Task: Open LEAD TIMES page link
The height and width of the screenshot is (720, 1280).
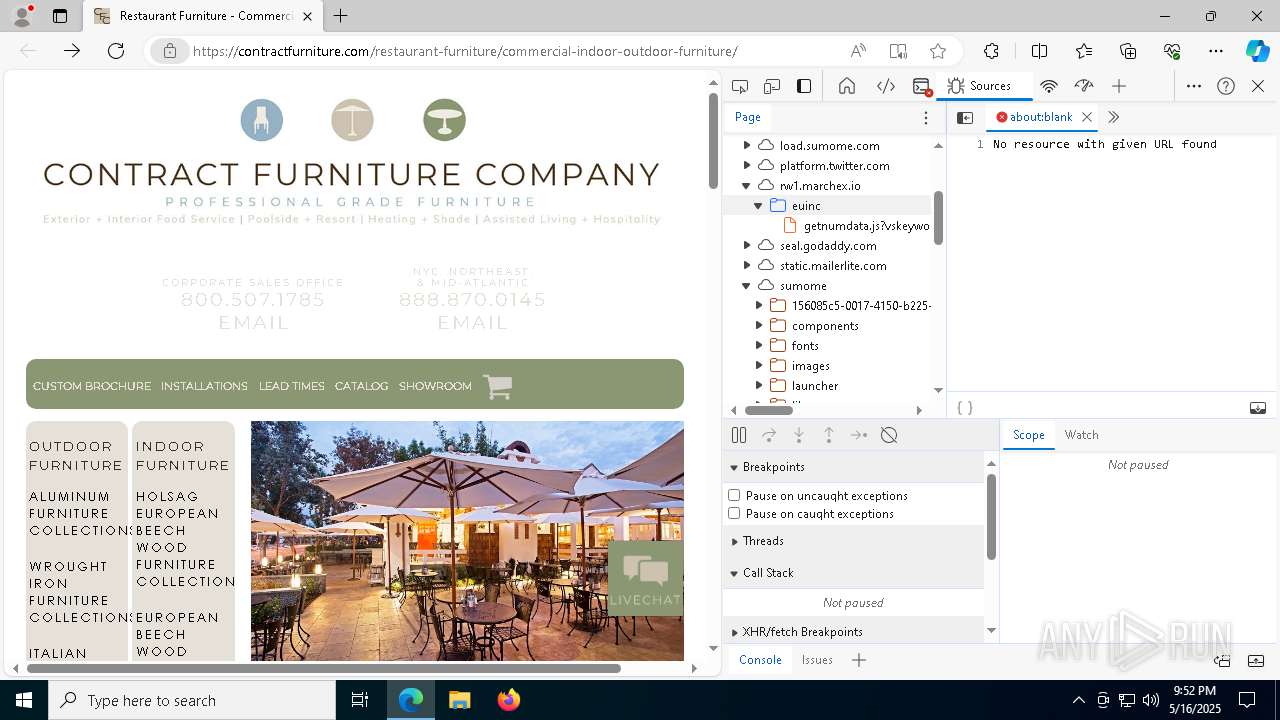Action: tap(291, 386)
